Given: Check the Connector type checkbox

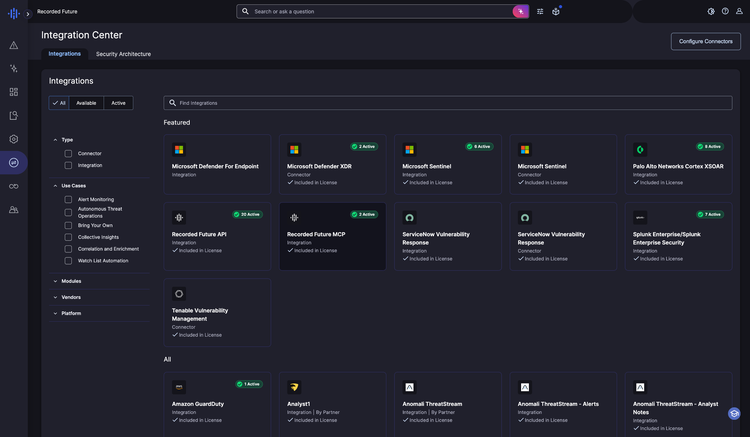Looking at the screenshot, I should 68,153.
